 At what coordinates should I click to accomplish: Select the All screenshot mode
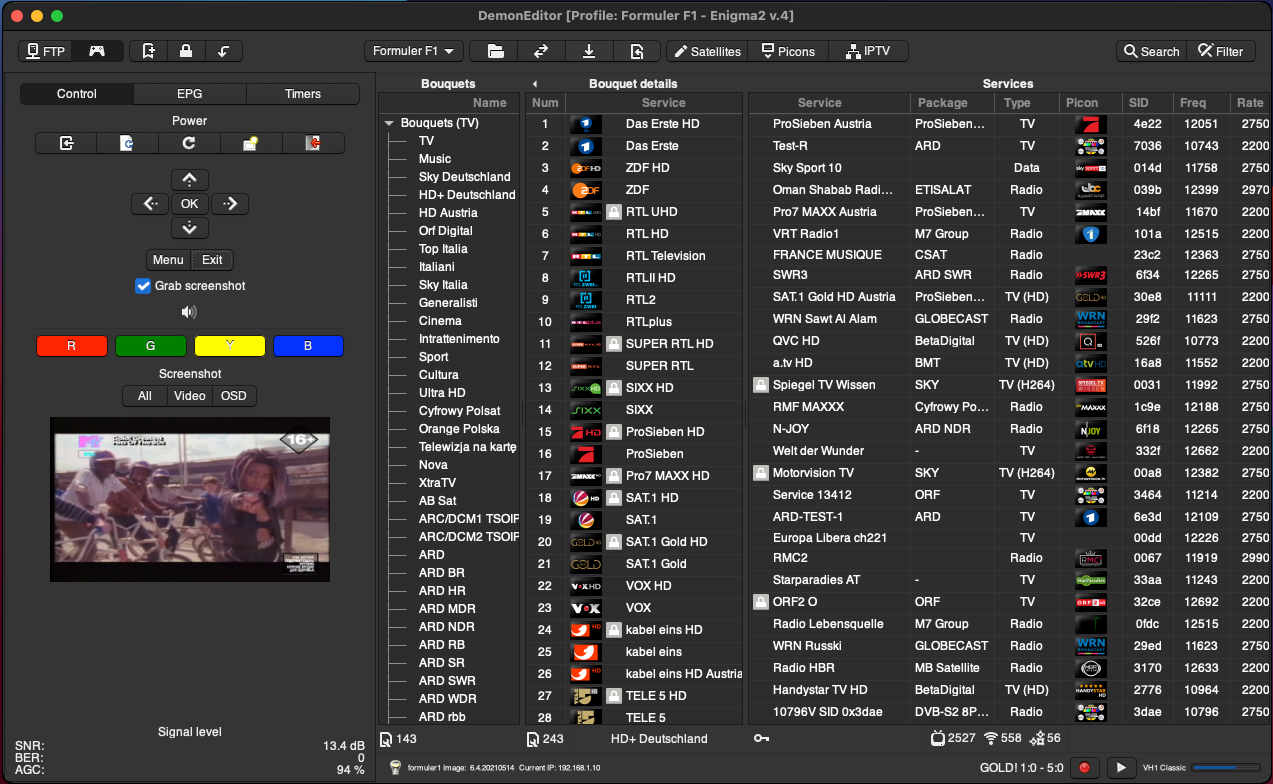(x=145, y=396)
